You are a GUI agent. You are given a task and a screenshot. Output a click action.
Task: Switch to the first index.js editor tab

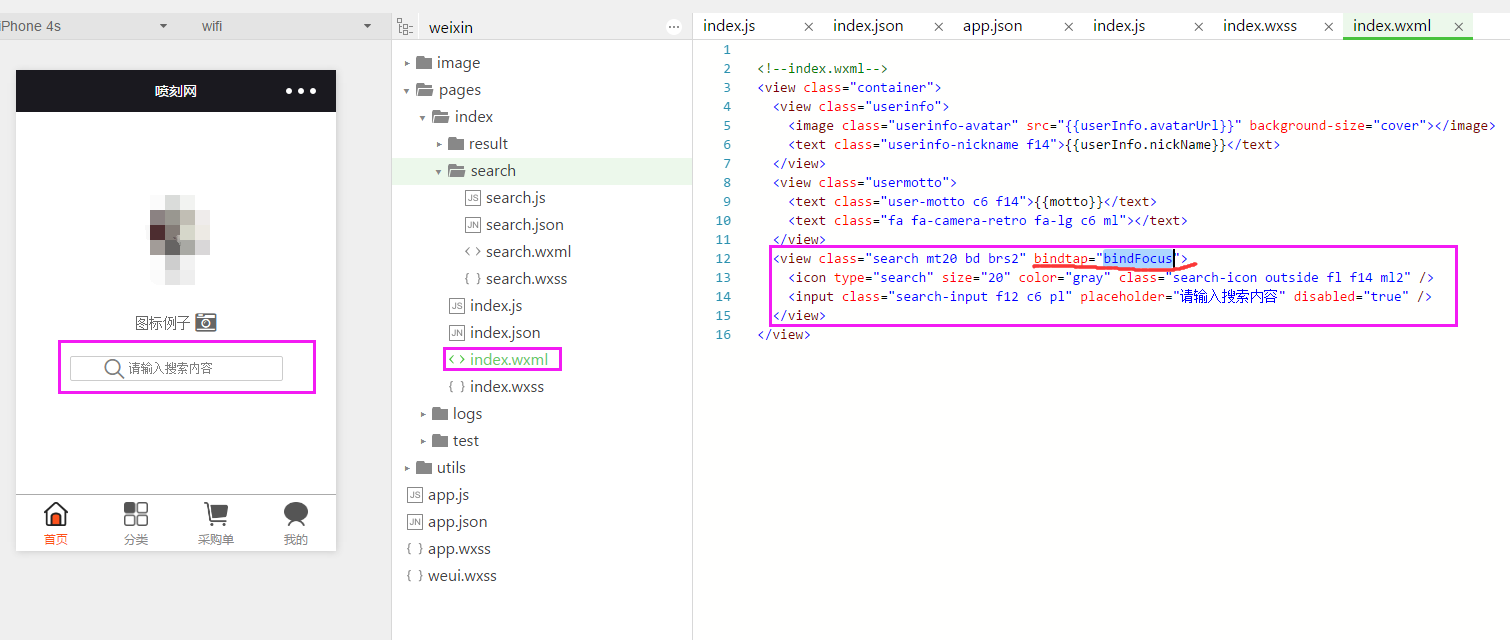pos(729,26)
